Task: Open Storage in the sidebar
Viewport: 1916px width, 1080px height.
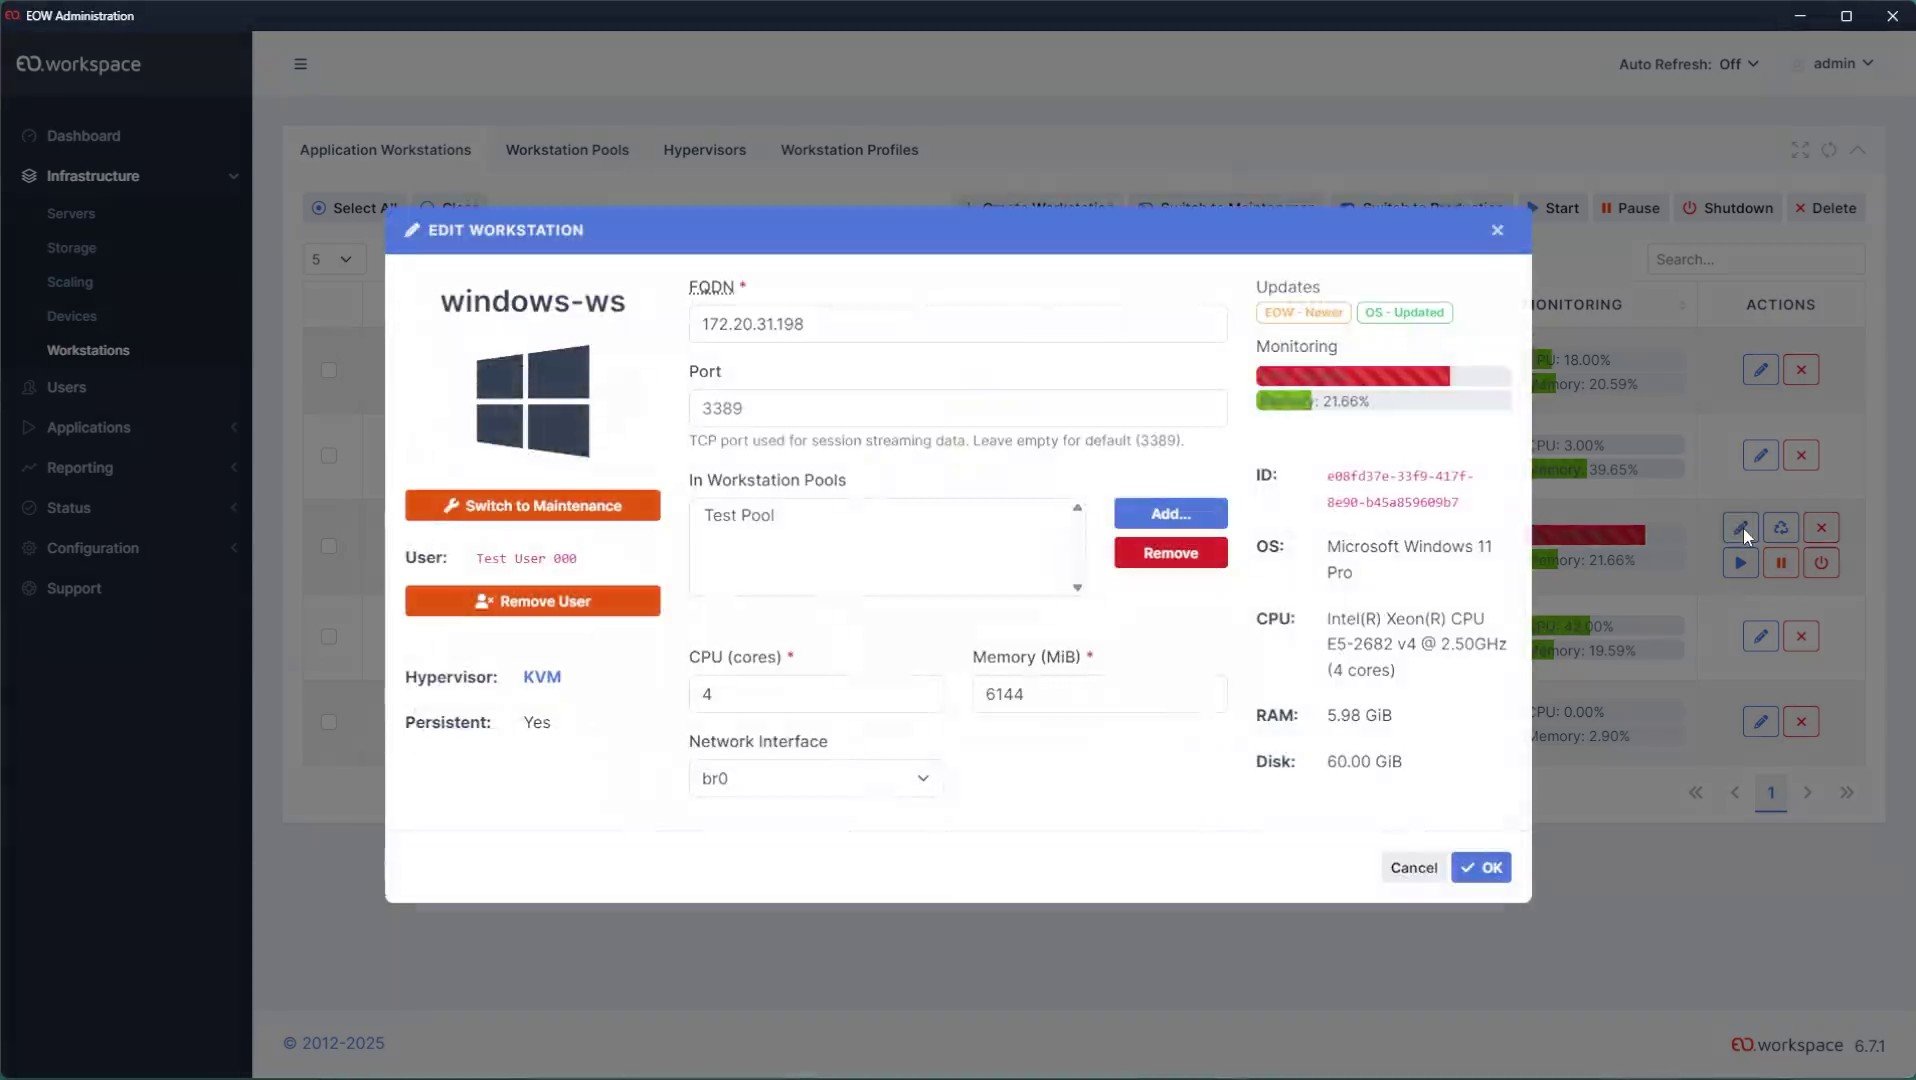Action: tap(72, 248)
